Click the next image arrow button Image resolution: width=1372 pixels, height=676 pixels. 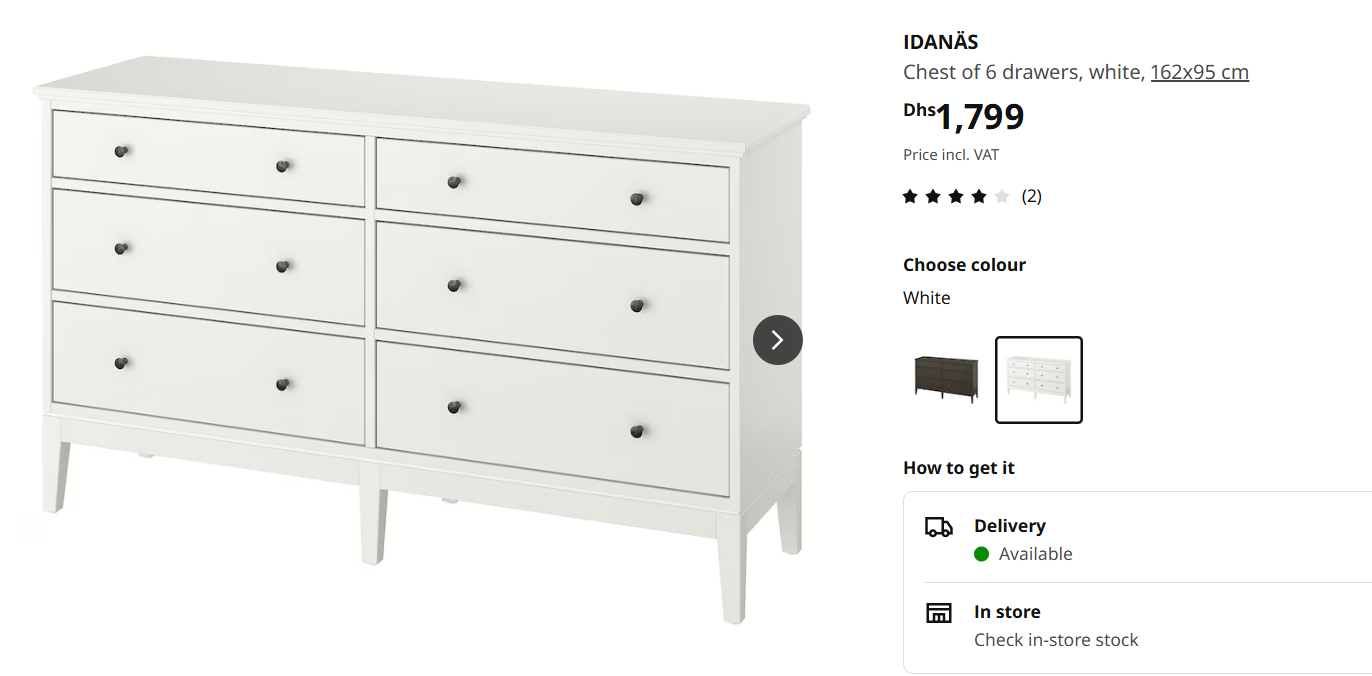(x=778, y=340)
